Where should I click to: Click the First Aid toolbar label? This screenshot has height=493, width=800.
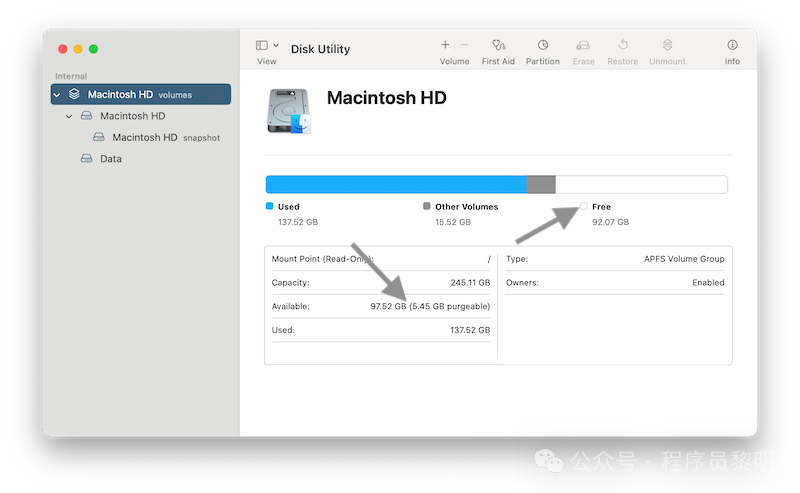point(498,61)
